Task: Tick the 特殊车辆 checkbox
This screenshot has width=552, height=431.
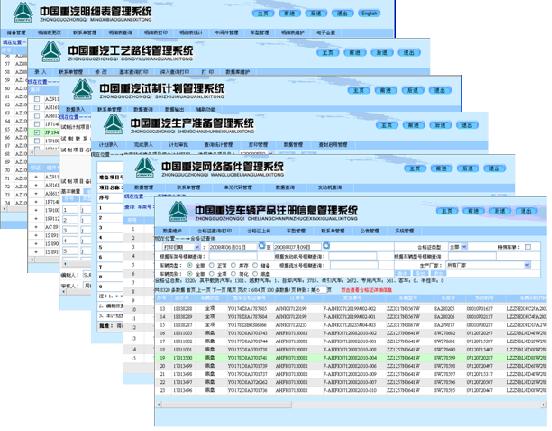Action: pyautogui.click(x=528, y=247)
